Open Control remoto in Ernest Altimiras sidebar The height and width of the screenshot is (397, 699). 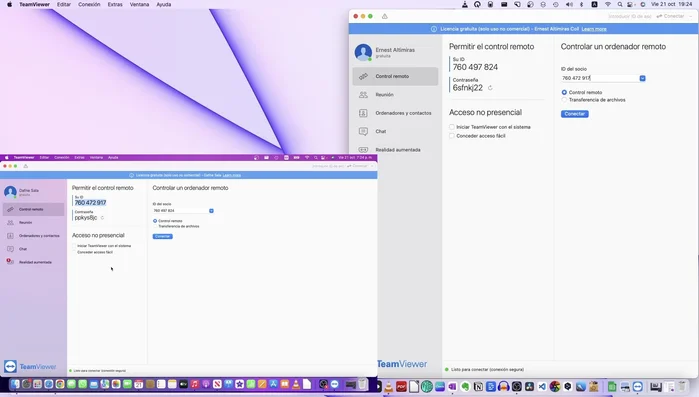click(x=395, y=76)
